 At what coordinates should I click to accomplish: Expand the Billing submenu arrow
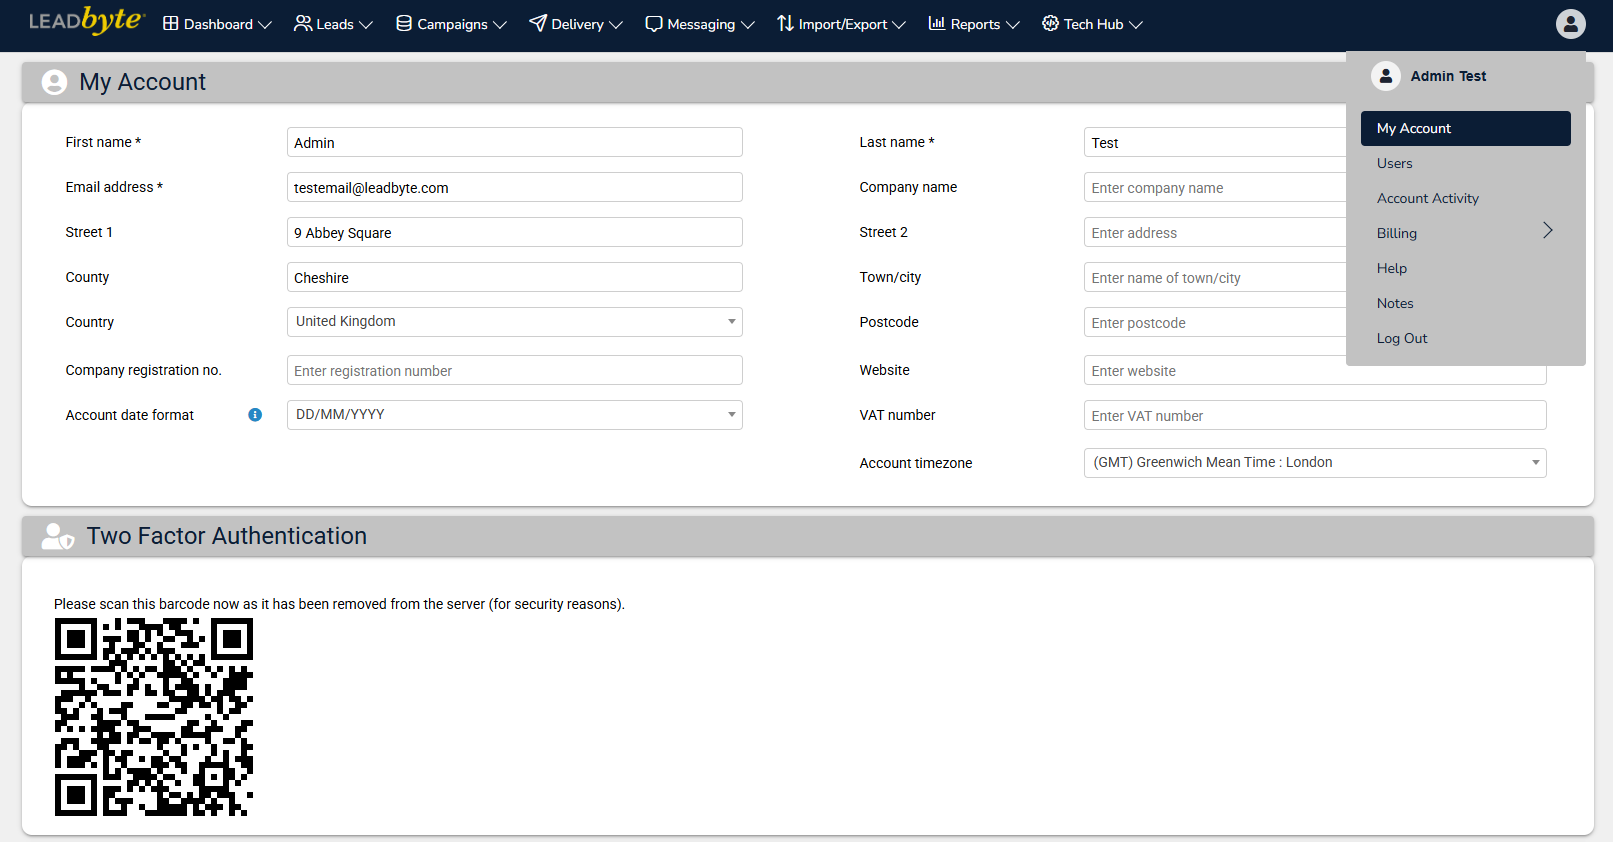pos(1548,231)
